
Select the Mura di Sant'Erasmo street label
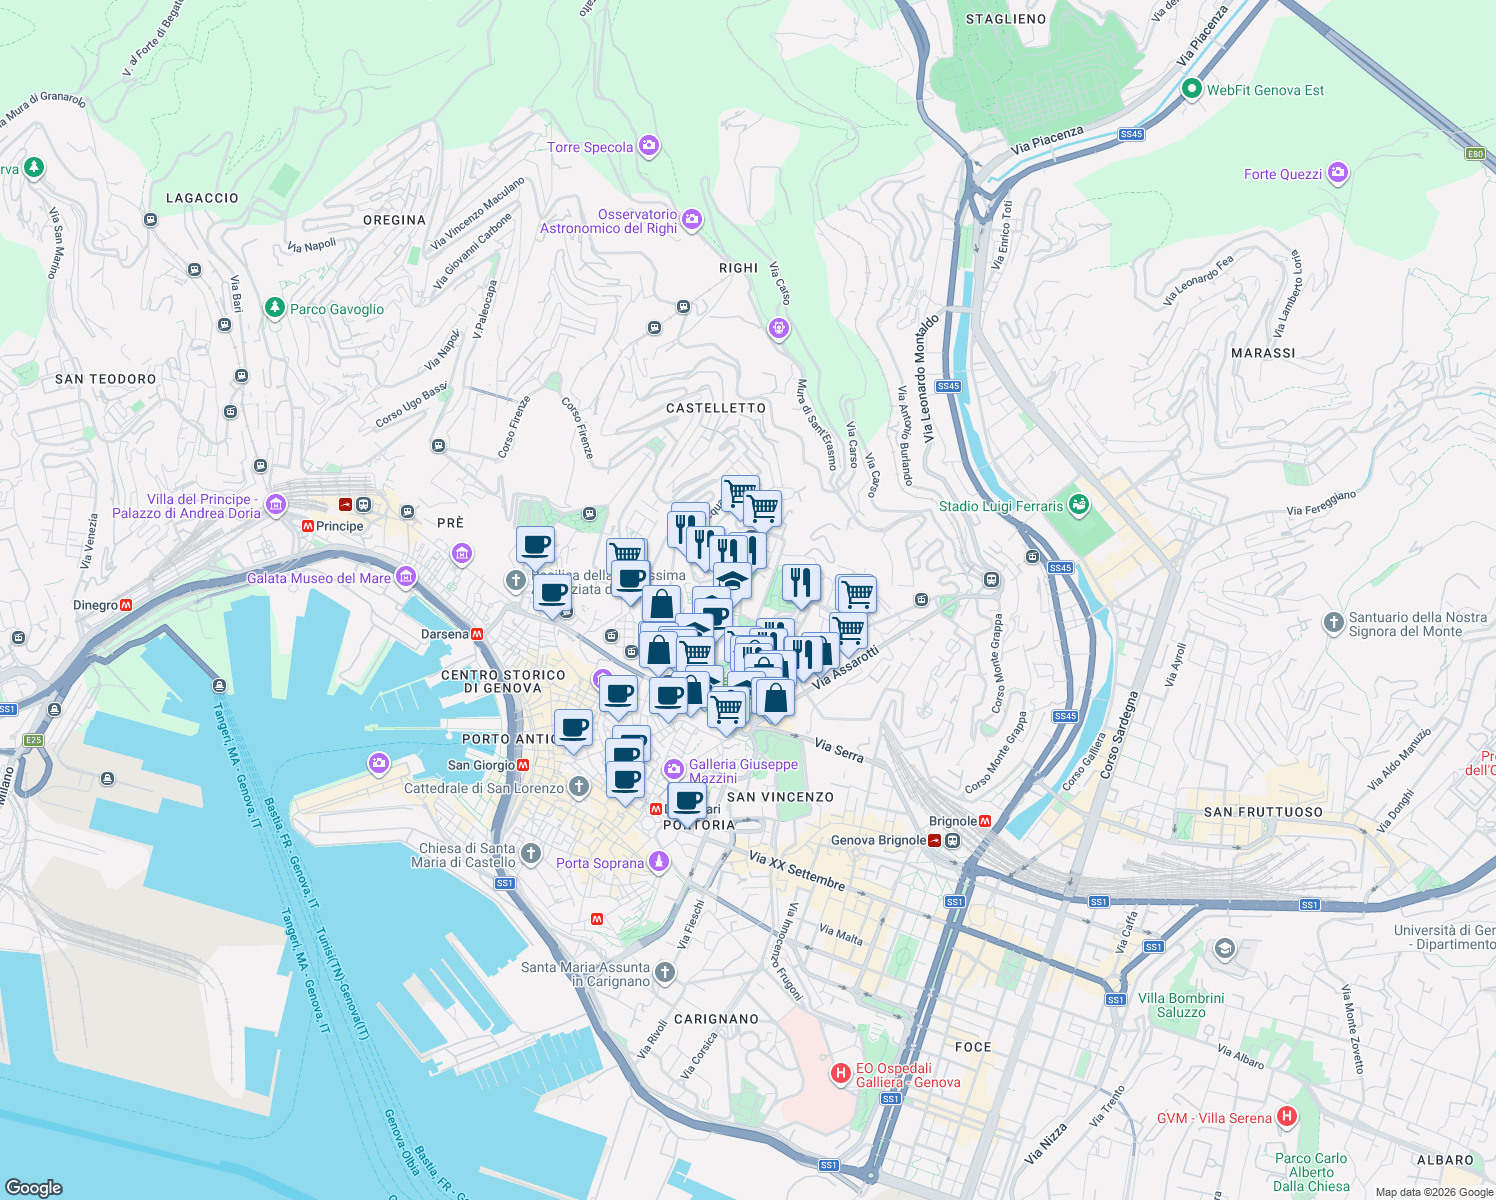[x=816, y=424]
